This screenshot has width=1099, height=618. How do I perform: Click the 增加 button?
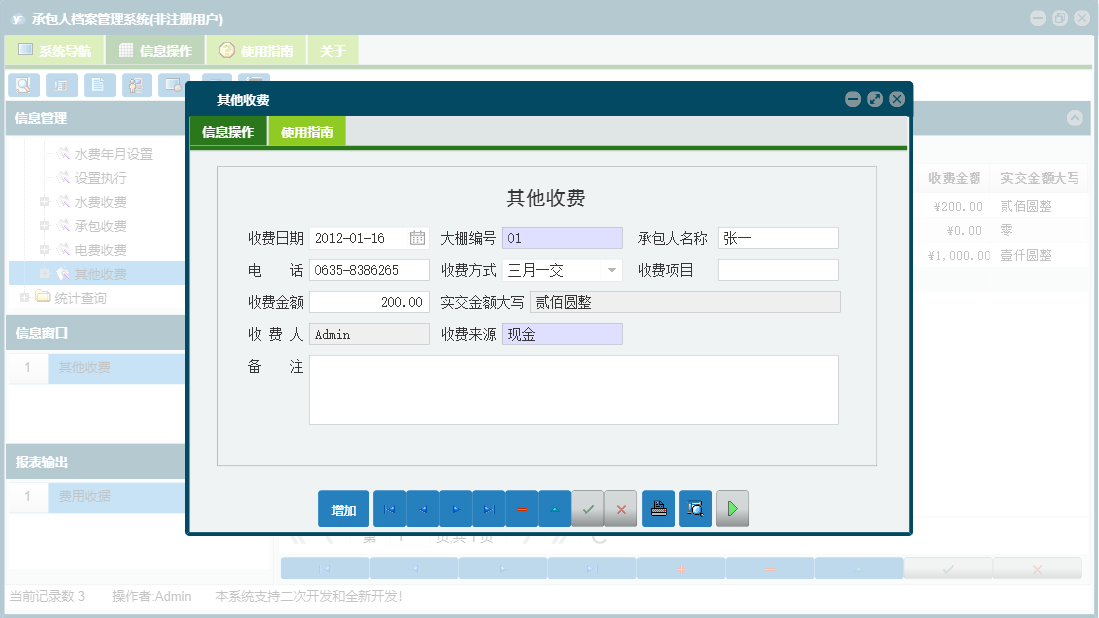343,508
